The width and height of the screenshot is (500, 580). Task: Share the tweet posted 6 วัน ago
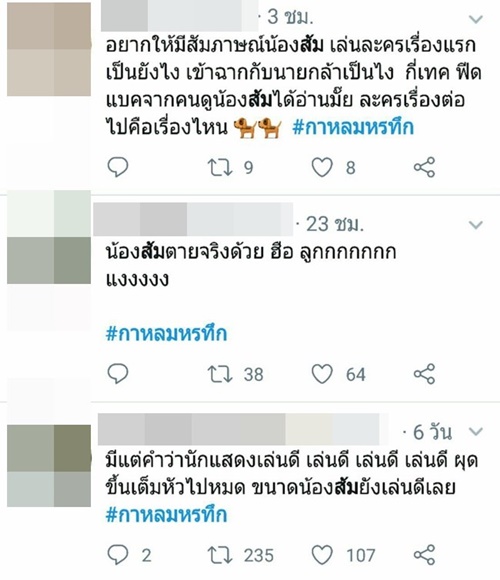click(x=424, y=555)
